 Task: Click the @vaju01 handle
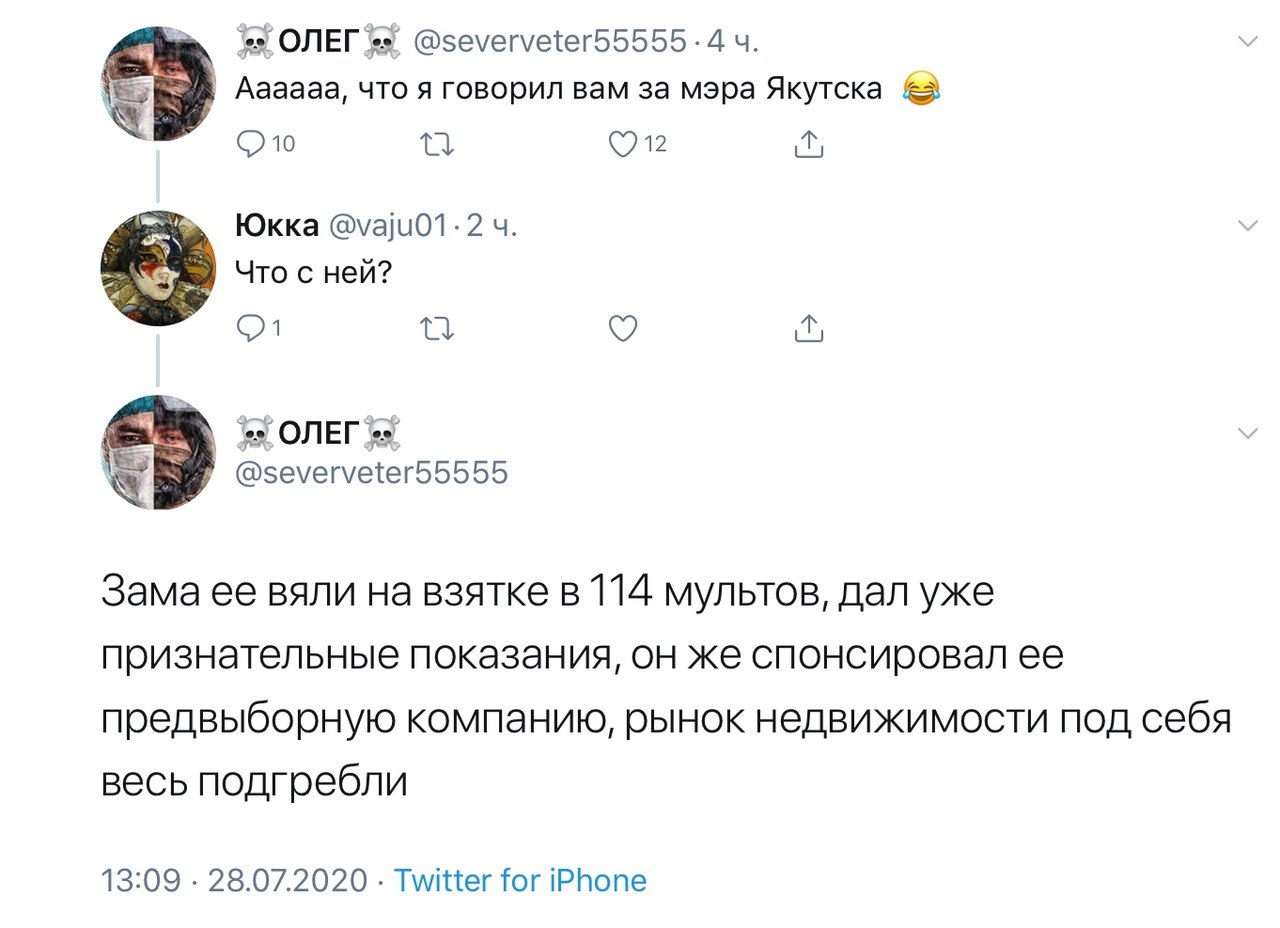(387, 227)
